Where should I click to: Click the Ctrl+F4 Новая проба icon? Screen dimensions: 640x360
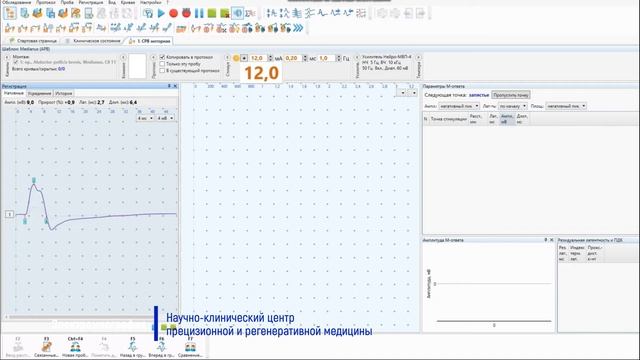[x=75, y=347]
